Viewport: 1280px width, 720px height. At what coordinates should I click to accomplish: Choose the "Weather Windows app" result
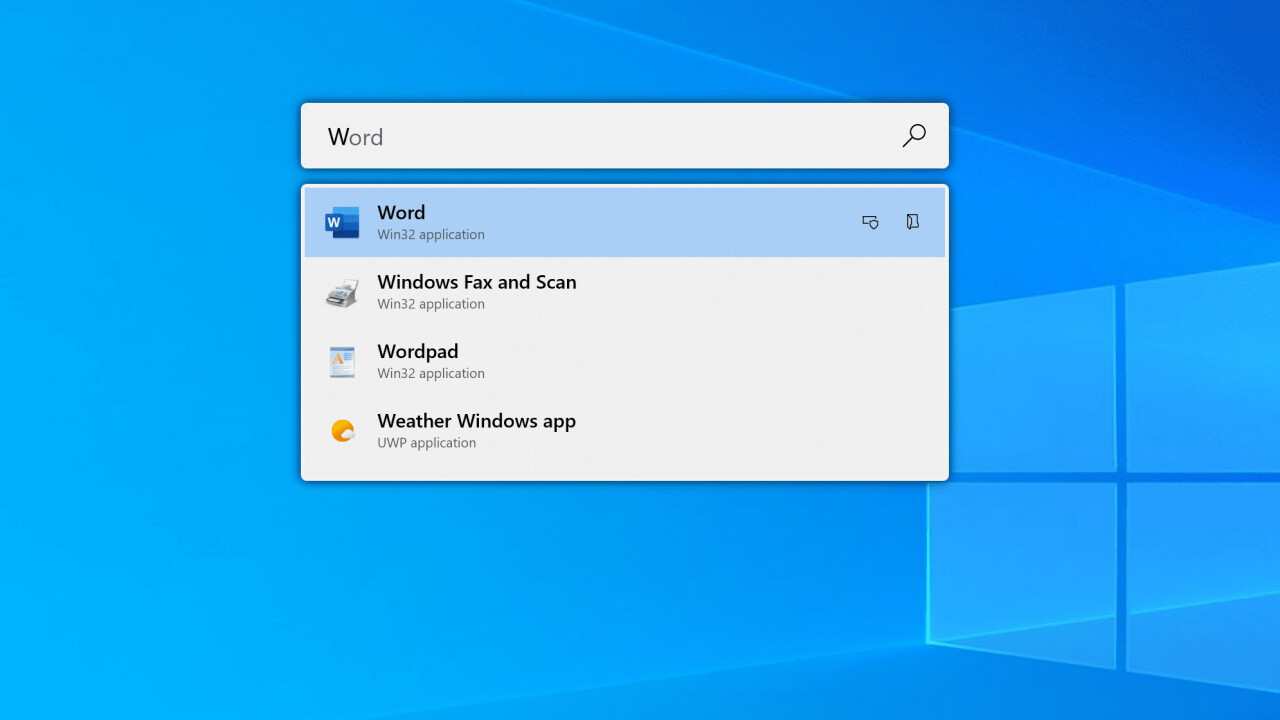pos(476,421)
